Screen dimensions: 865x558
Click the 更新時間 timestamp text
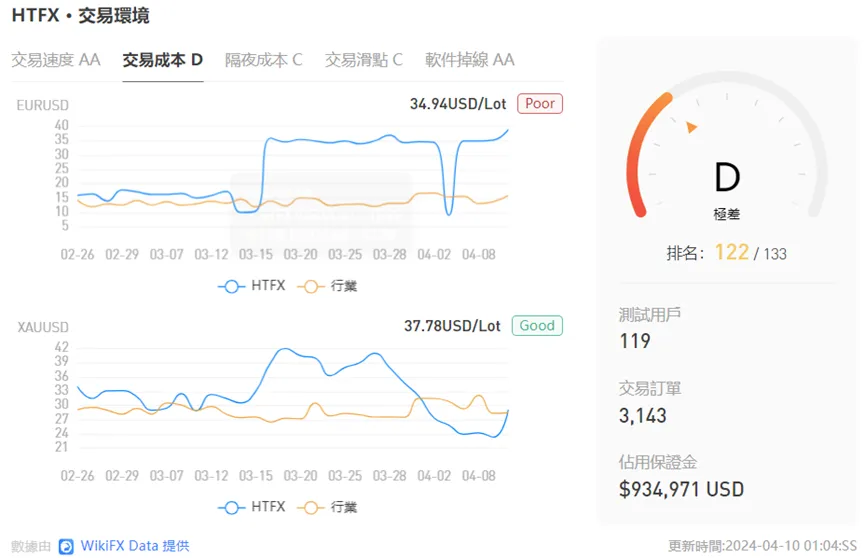coord(762,546)
